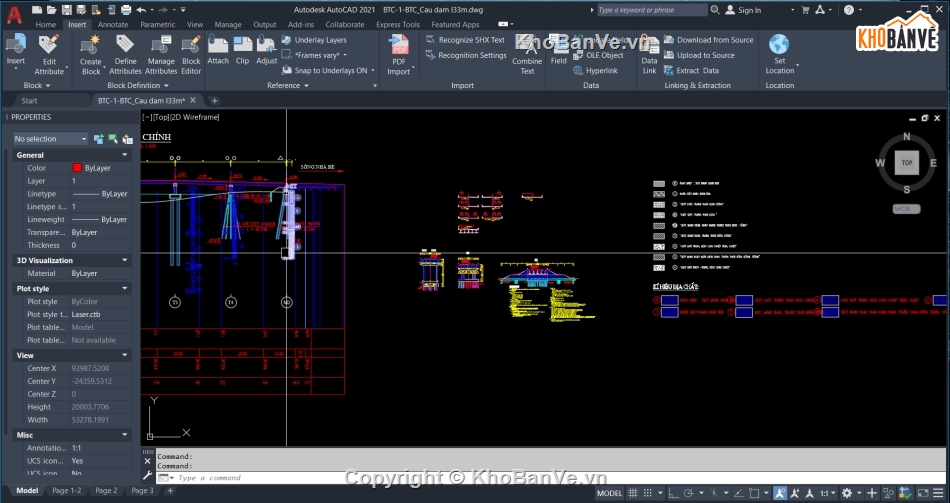Image resolution: width=950 pixels, height=503 pixels.
Task: Toggle object snap tracking in status bar
Action: pyautogui.click(x=739, y=494)
